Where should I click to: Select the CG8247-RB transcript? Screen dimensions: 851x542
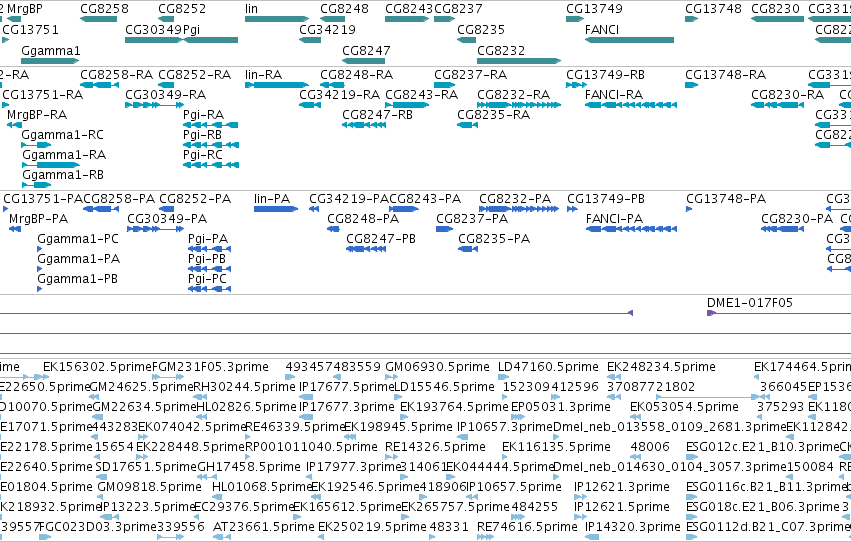(364, 125)
